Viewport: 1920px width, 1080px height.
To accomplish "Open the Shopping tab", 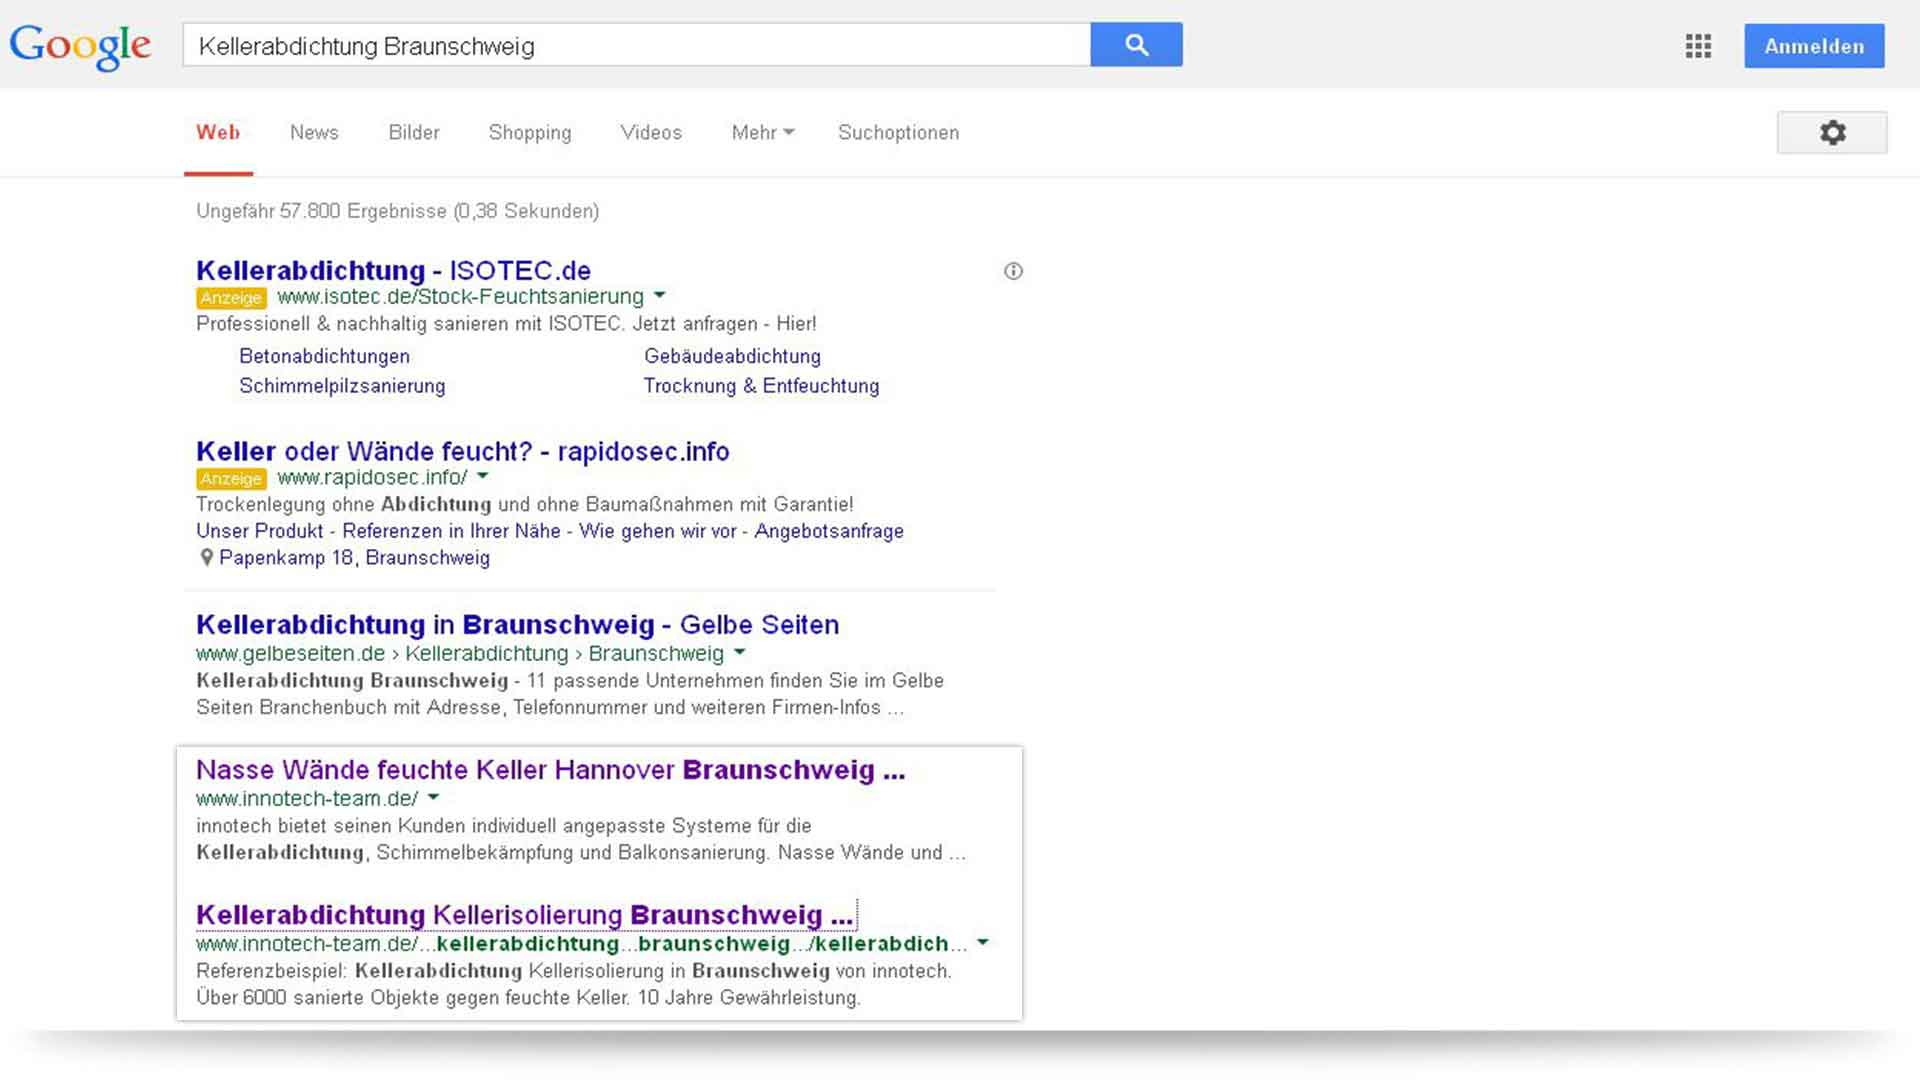I will 530,133.
